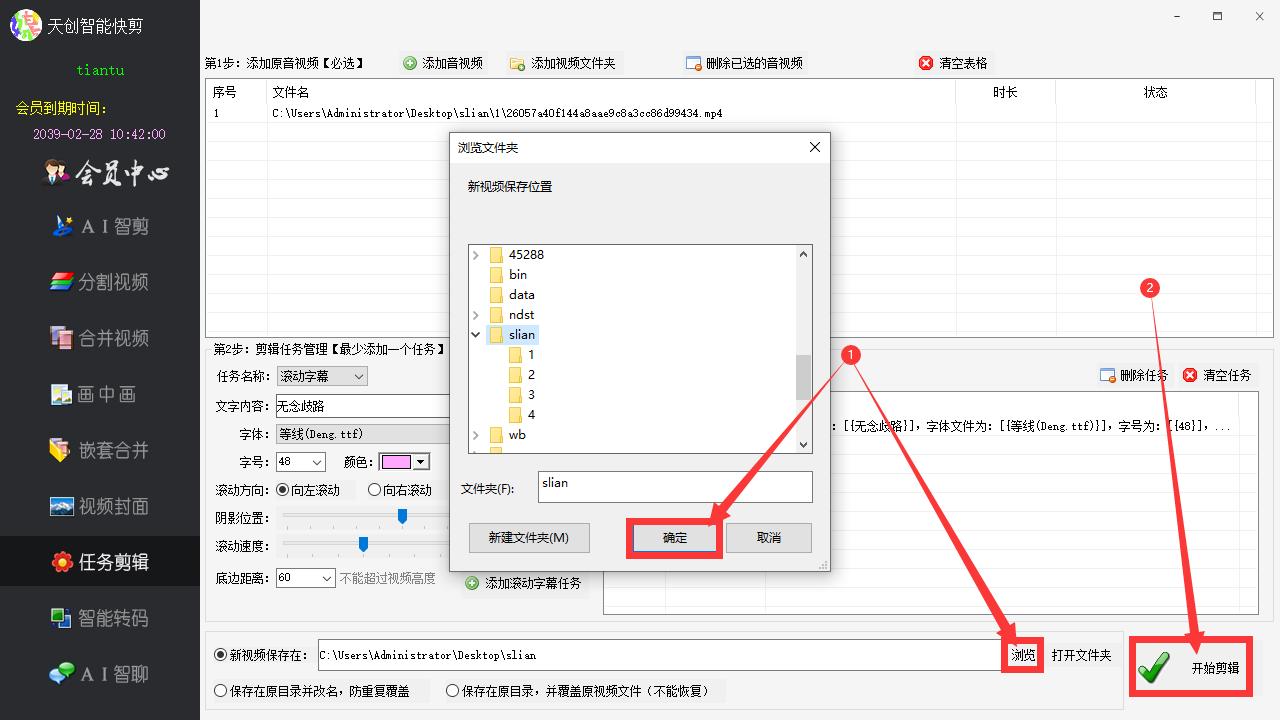Click the 文件夹(F) name input field
The height and width of the screenshot is (720, 1280).
(x=675, y=487)
